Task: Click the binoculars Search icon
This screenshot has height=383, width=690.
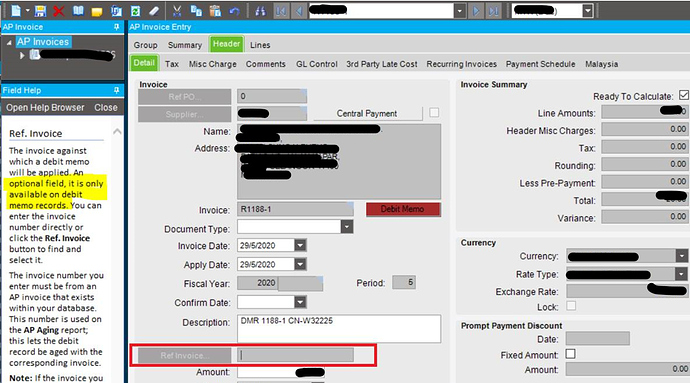Action: point(261,11)
